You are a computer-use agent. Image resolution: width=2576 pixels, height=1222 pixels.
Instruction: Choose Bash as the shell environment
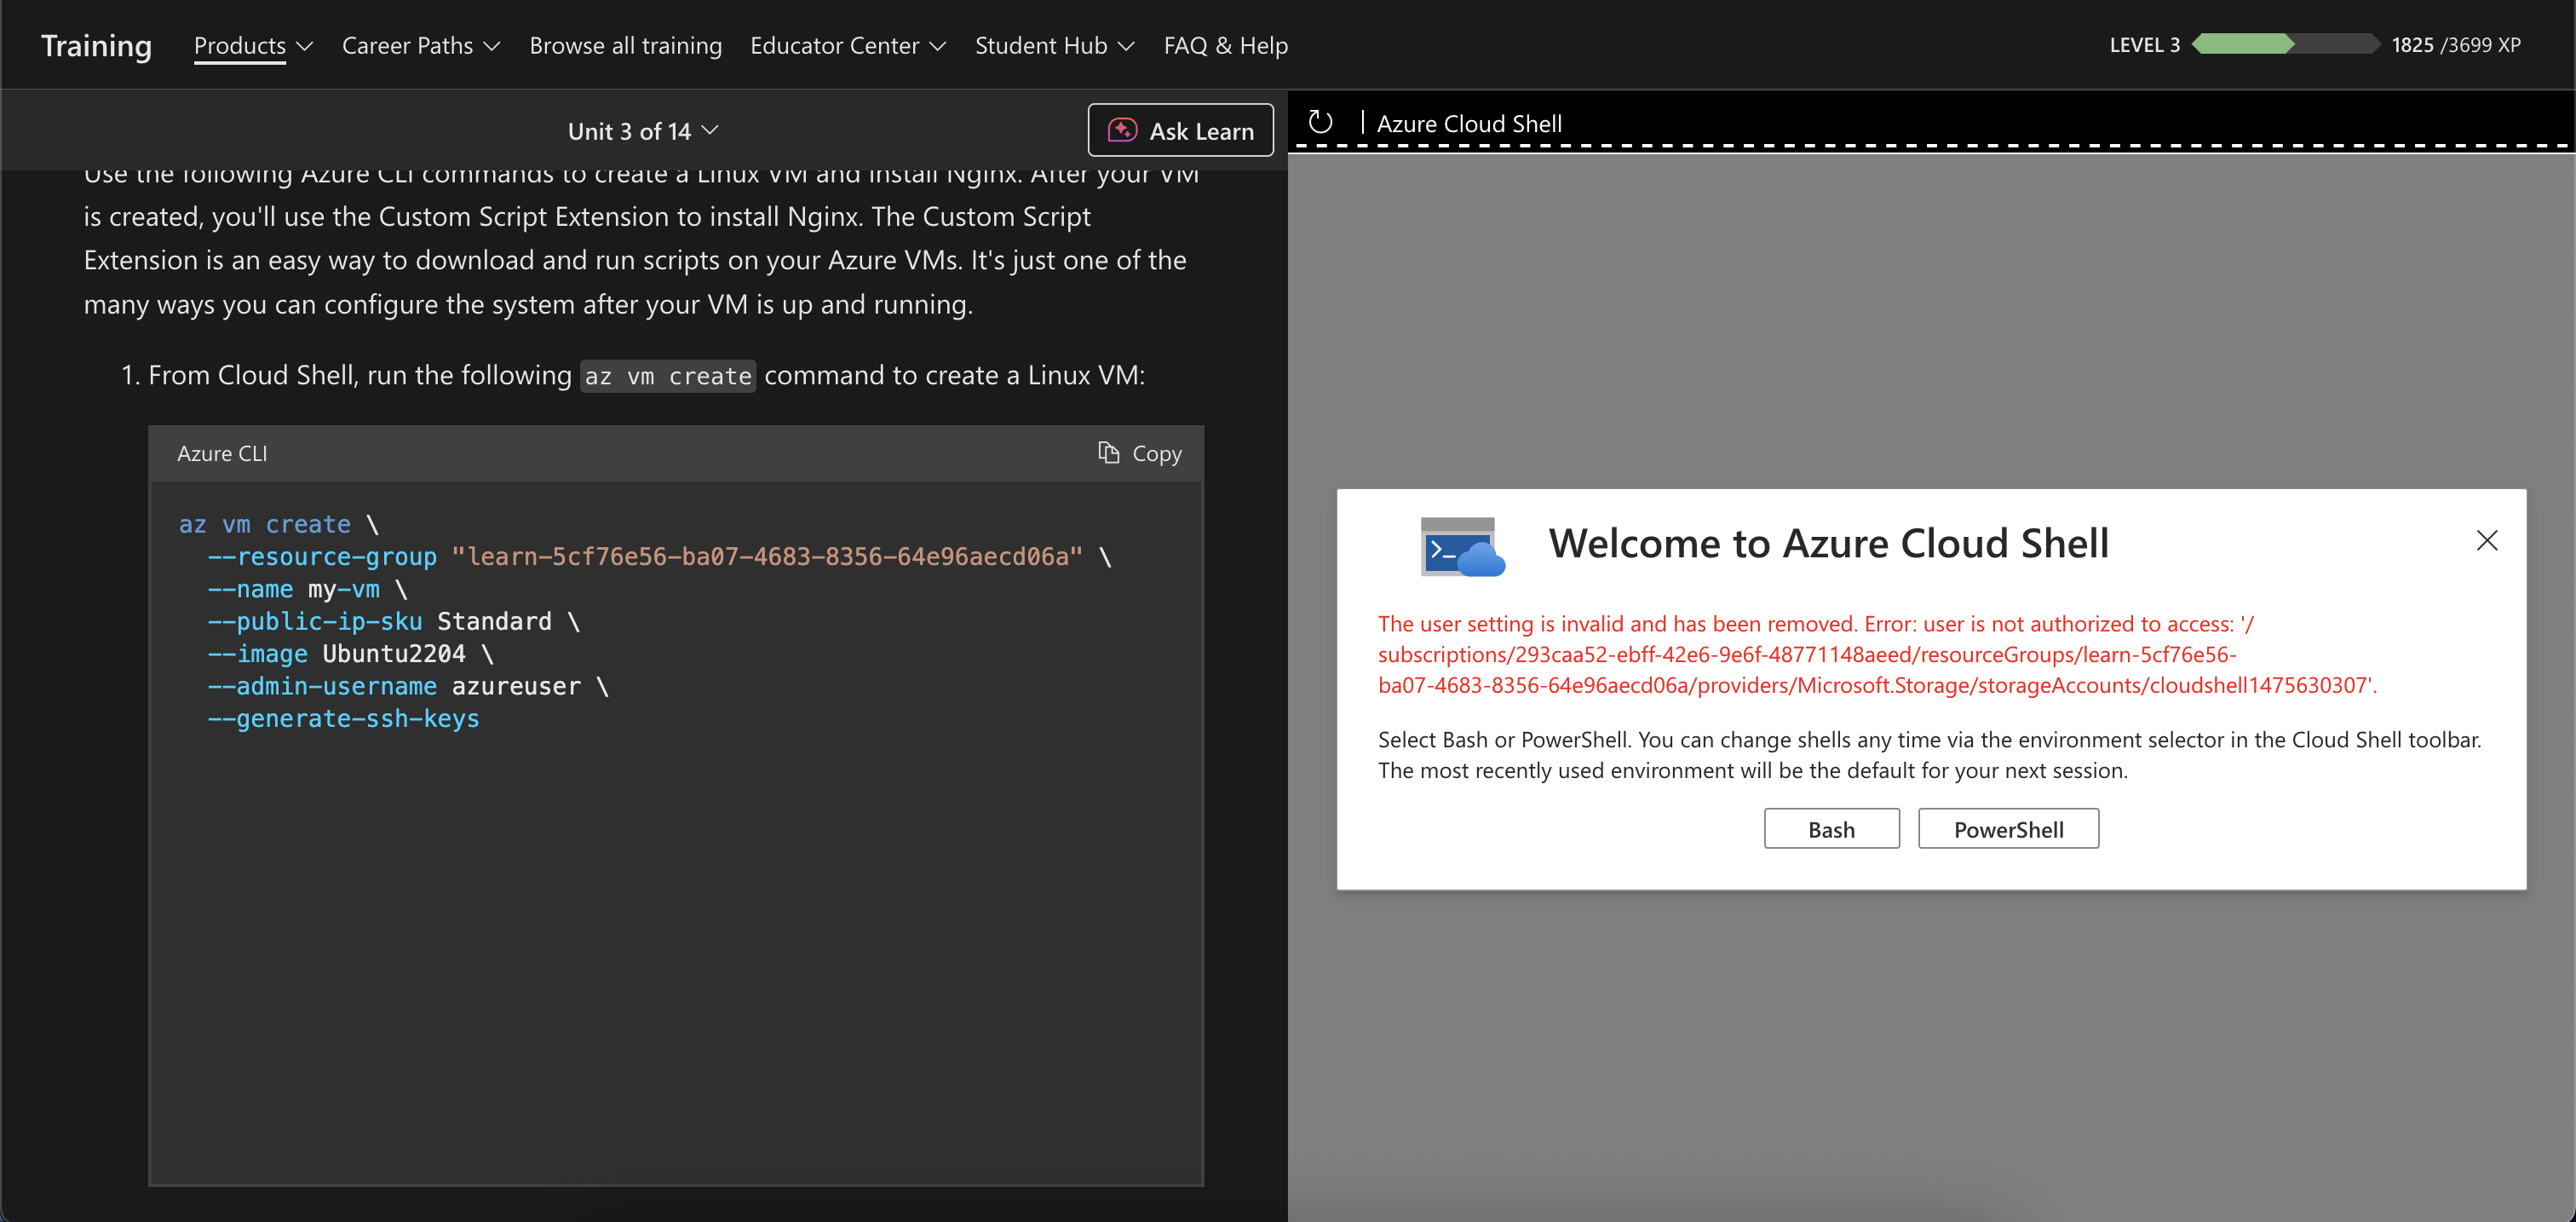pyautogui.click(x=1830, y=829)
